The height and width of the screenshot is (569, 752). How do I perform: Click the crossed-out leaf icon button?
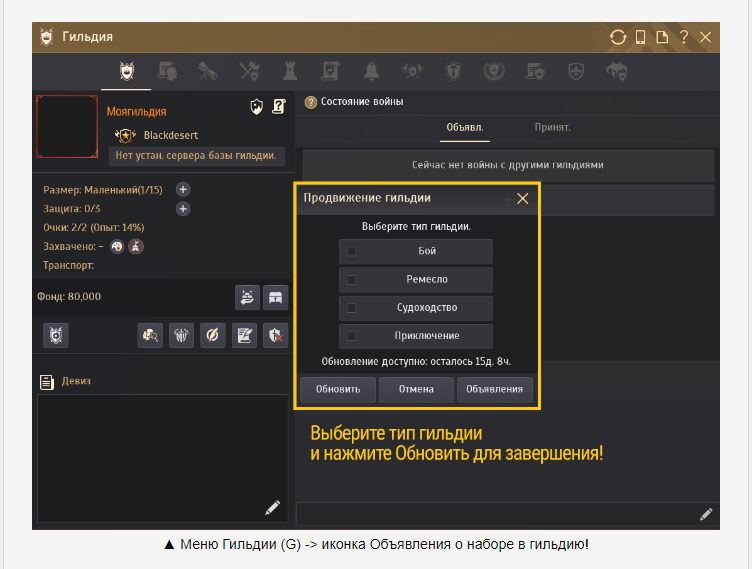point(212,335)
